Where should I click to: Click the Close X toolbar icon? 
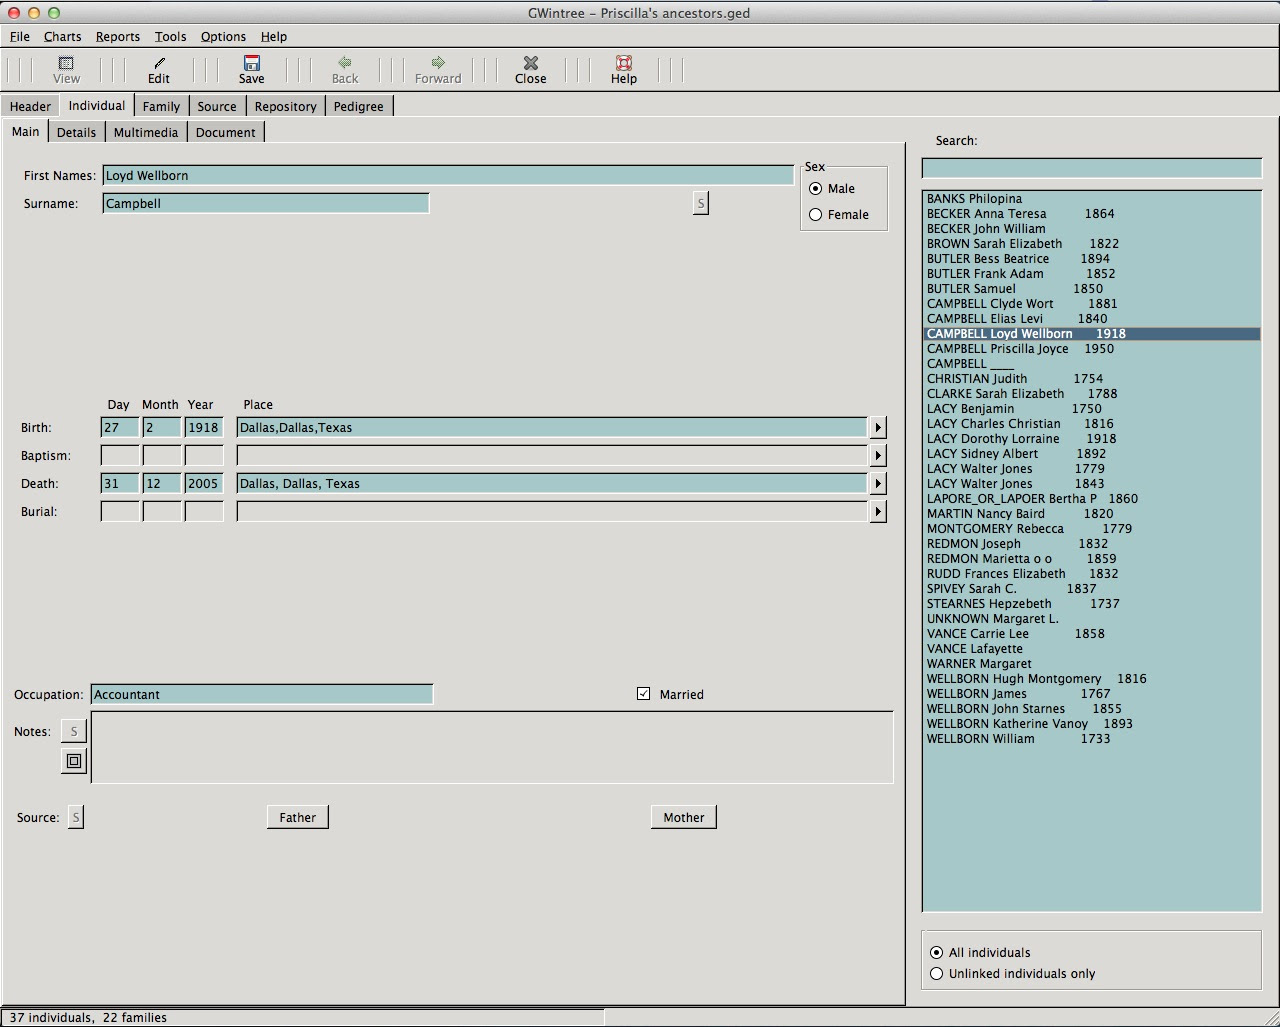[530, 63]
